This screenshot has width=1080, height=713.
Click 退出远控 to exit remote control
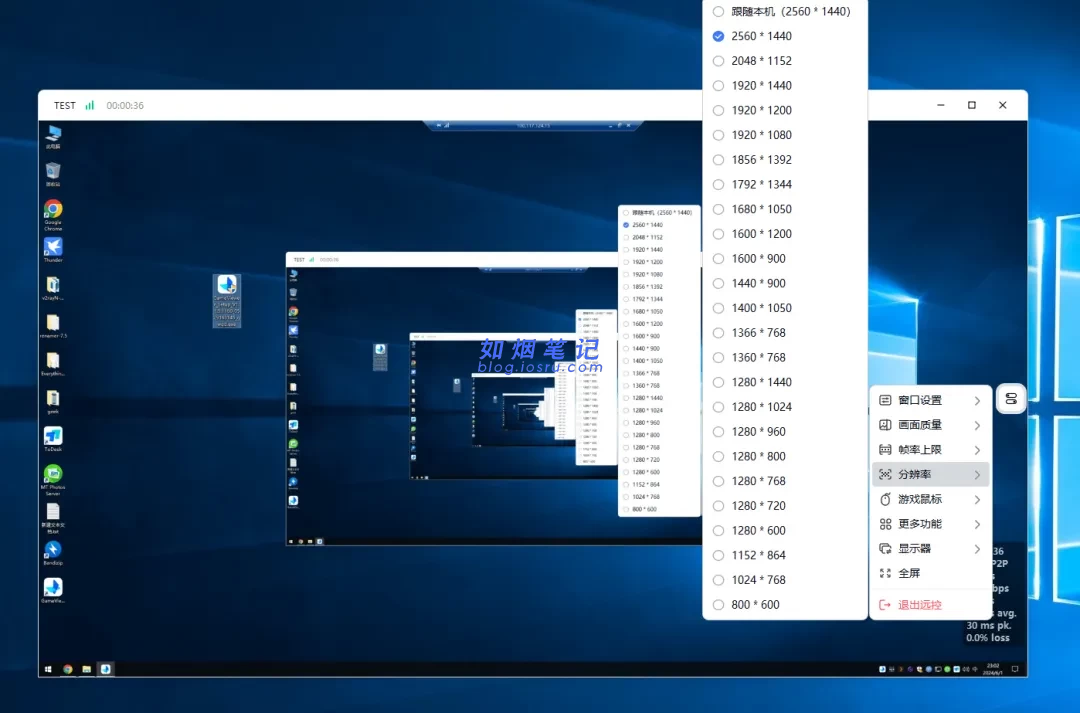point(931,605)
